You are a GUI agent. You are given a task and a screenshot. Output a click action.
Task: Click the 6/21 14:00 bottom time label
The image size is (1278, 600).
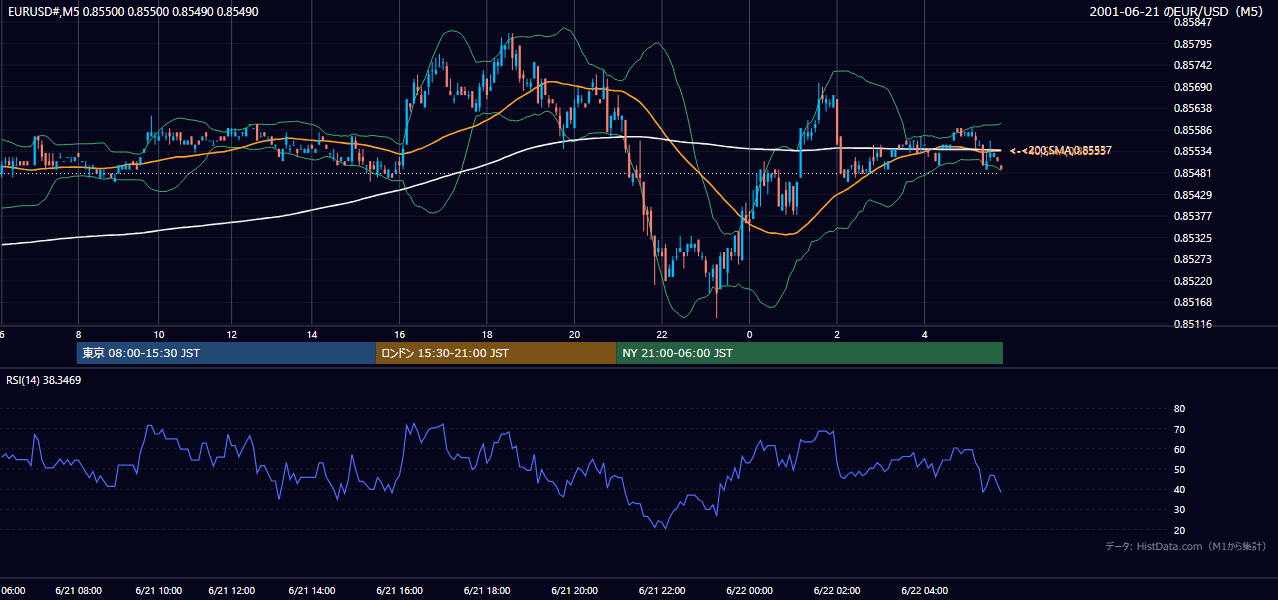click(311, 590)
